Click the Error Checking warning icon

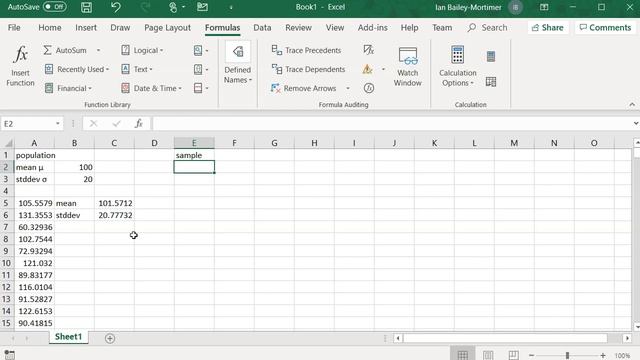click(367, 69)
